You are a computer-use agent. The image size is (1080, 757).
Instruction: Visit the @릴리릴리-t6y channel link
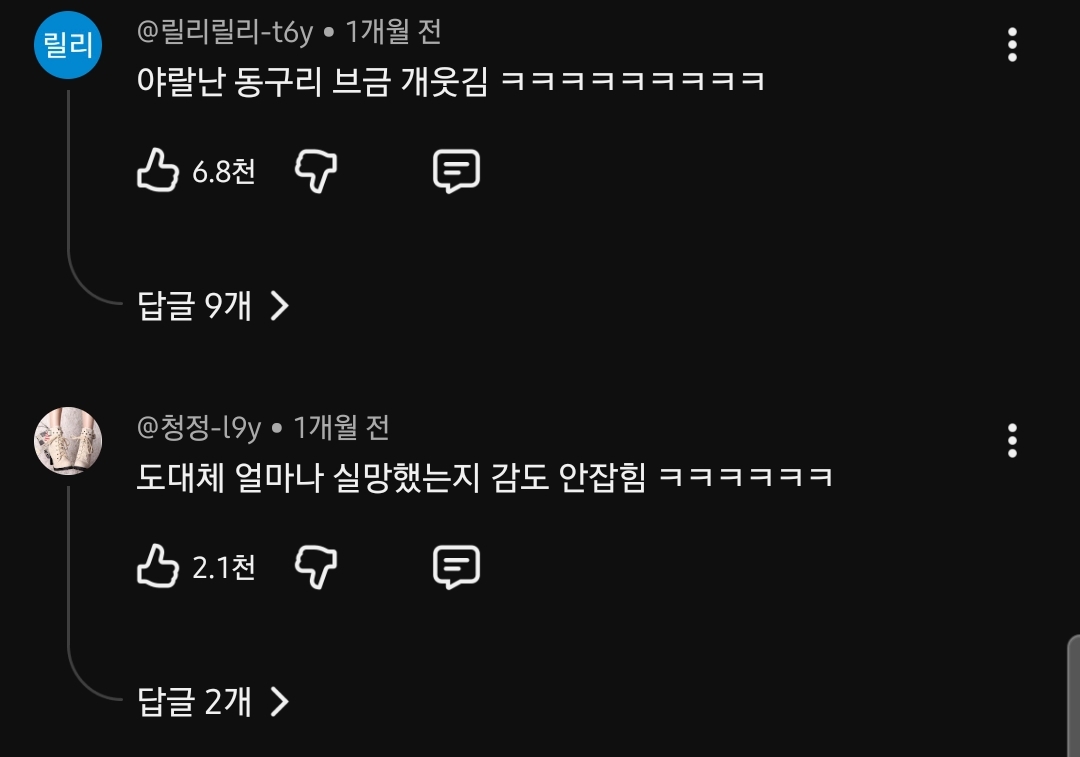pyautogui.click(x=225, y=32)
